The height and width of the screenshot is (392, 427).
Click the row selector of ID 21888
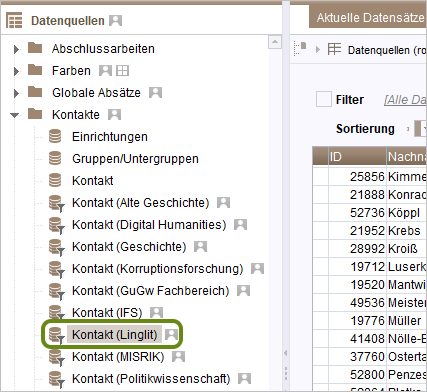[x=321, y=194]
